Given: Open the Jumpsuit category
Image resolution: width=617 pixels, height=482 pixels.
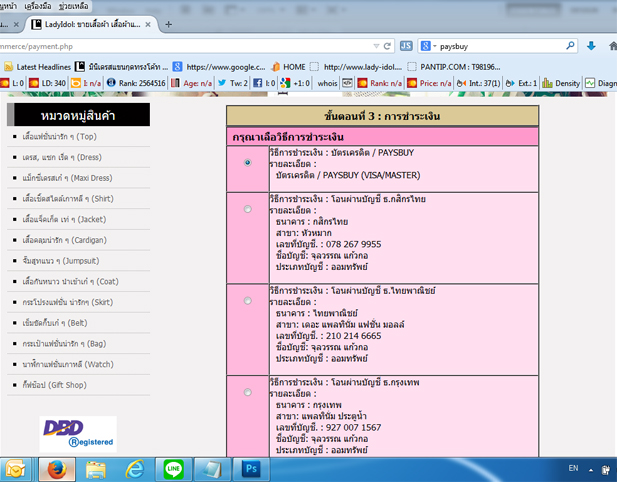Looking at the screenshot, I should click(61, 261).
